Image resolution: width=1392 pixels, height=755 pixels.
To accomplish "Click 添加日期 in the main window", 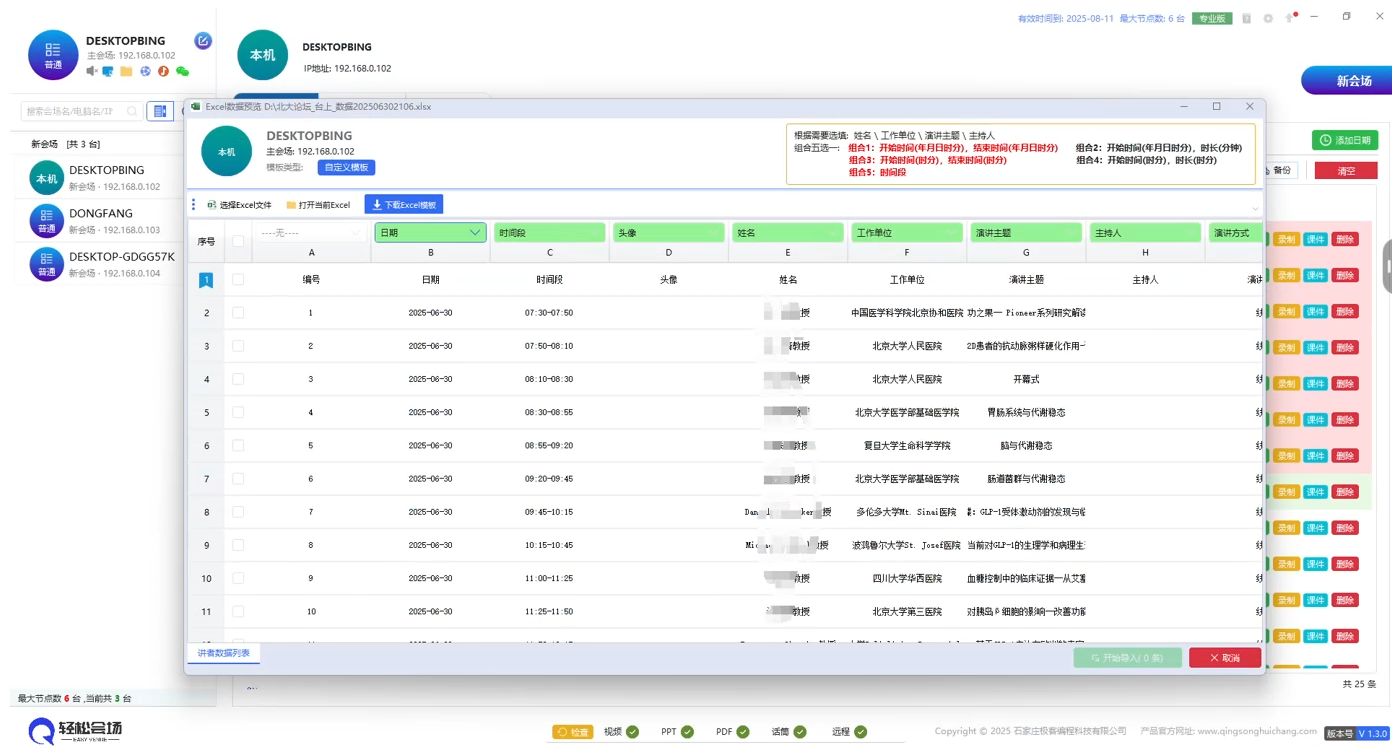I will point(1345,140).
